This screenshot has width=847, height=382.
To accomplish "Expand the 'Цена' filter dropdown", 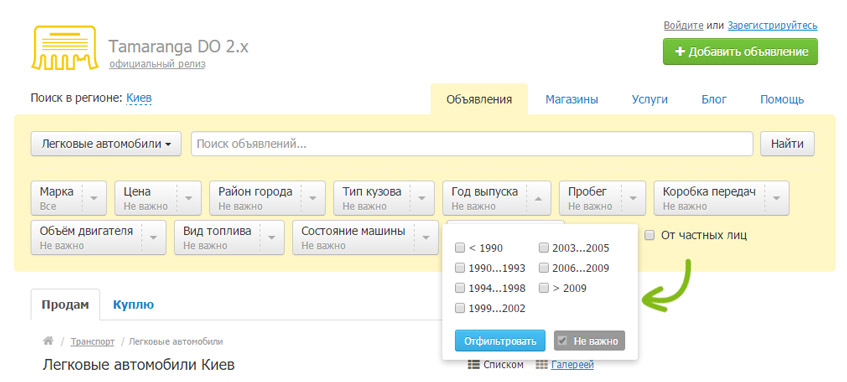I will (x=158, y=198).
